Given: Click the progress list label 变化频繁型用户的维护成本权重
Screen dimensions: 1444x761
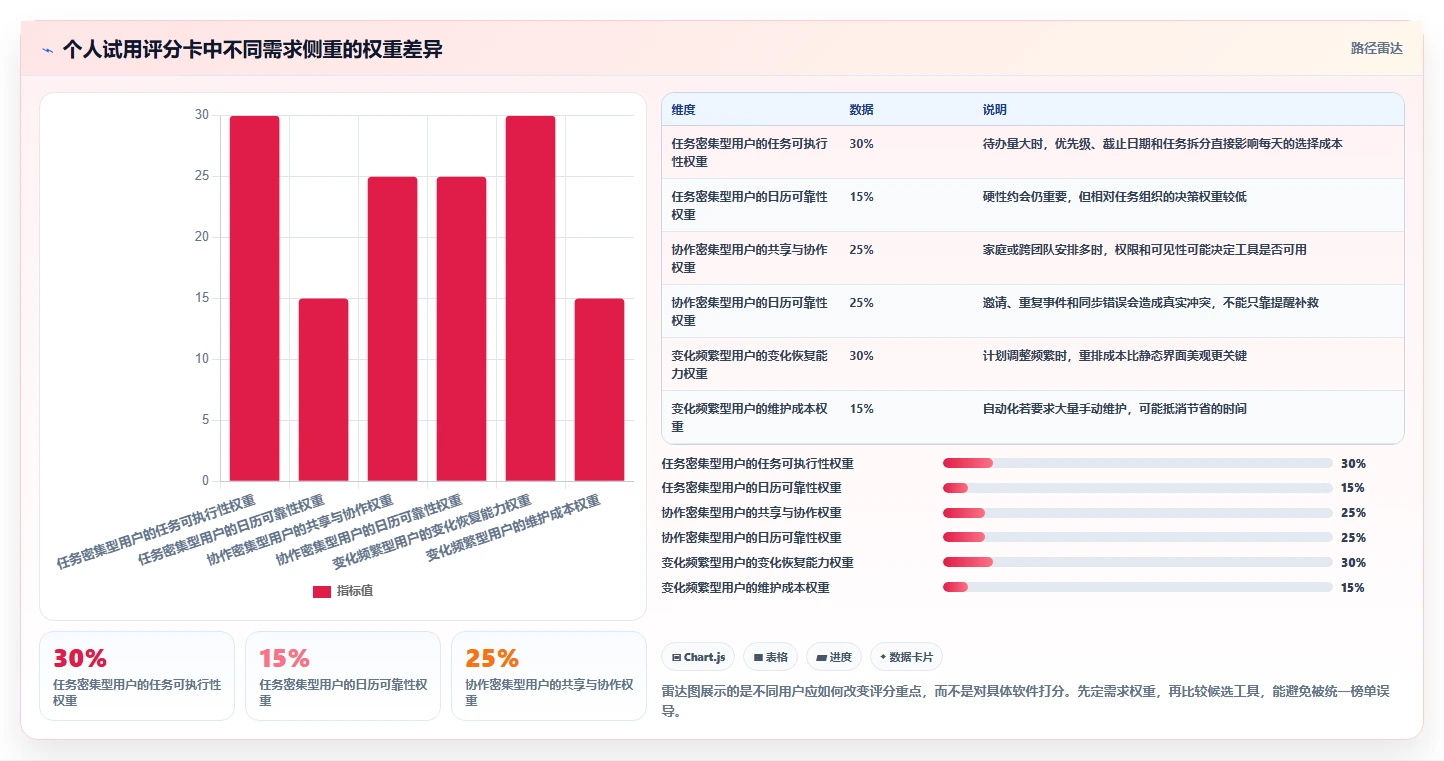Looking at the screenshot, I should pos(745,588).
